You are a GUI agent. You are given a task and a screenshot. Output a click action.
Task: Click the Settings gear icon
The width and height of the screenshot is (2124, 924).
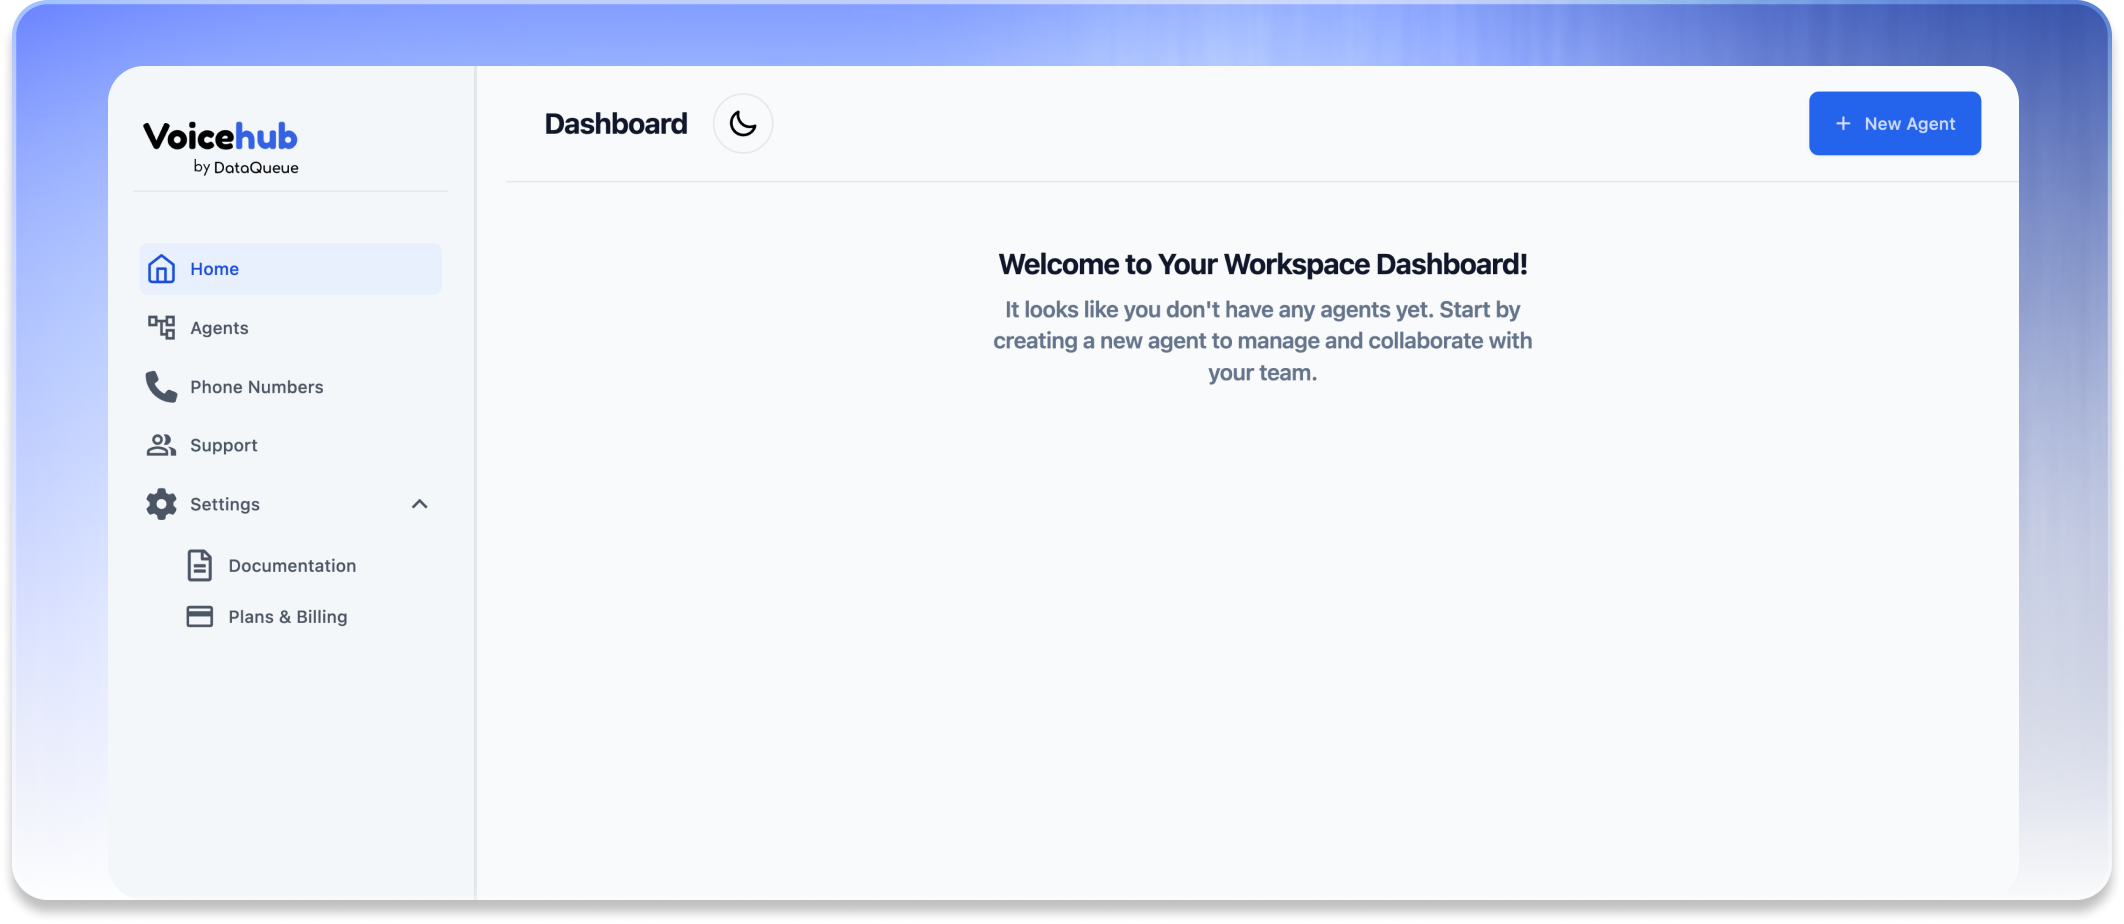tap(161, 504)
